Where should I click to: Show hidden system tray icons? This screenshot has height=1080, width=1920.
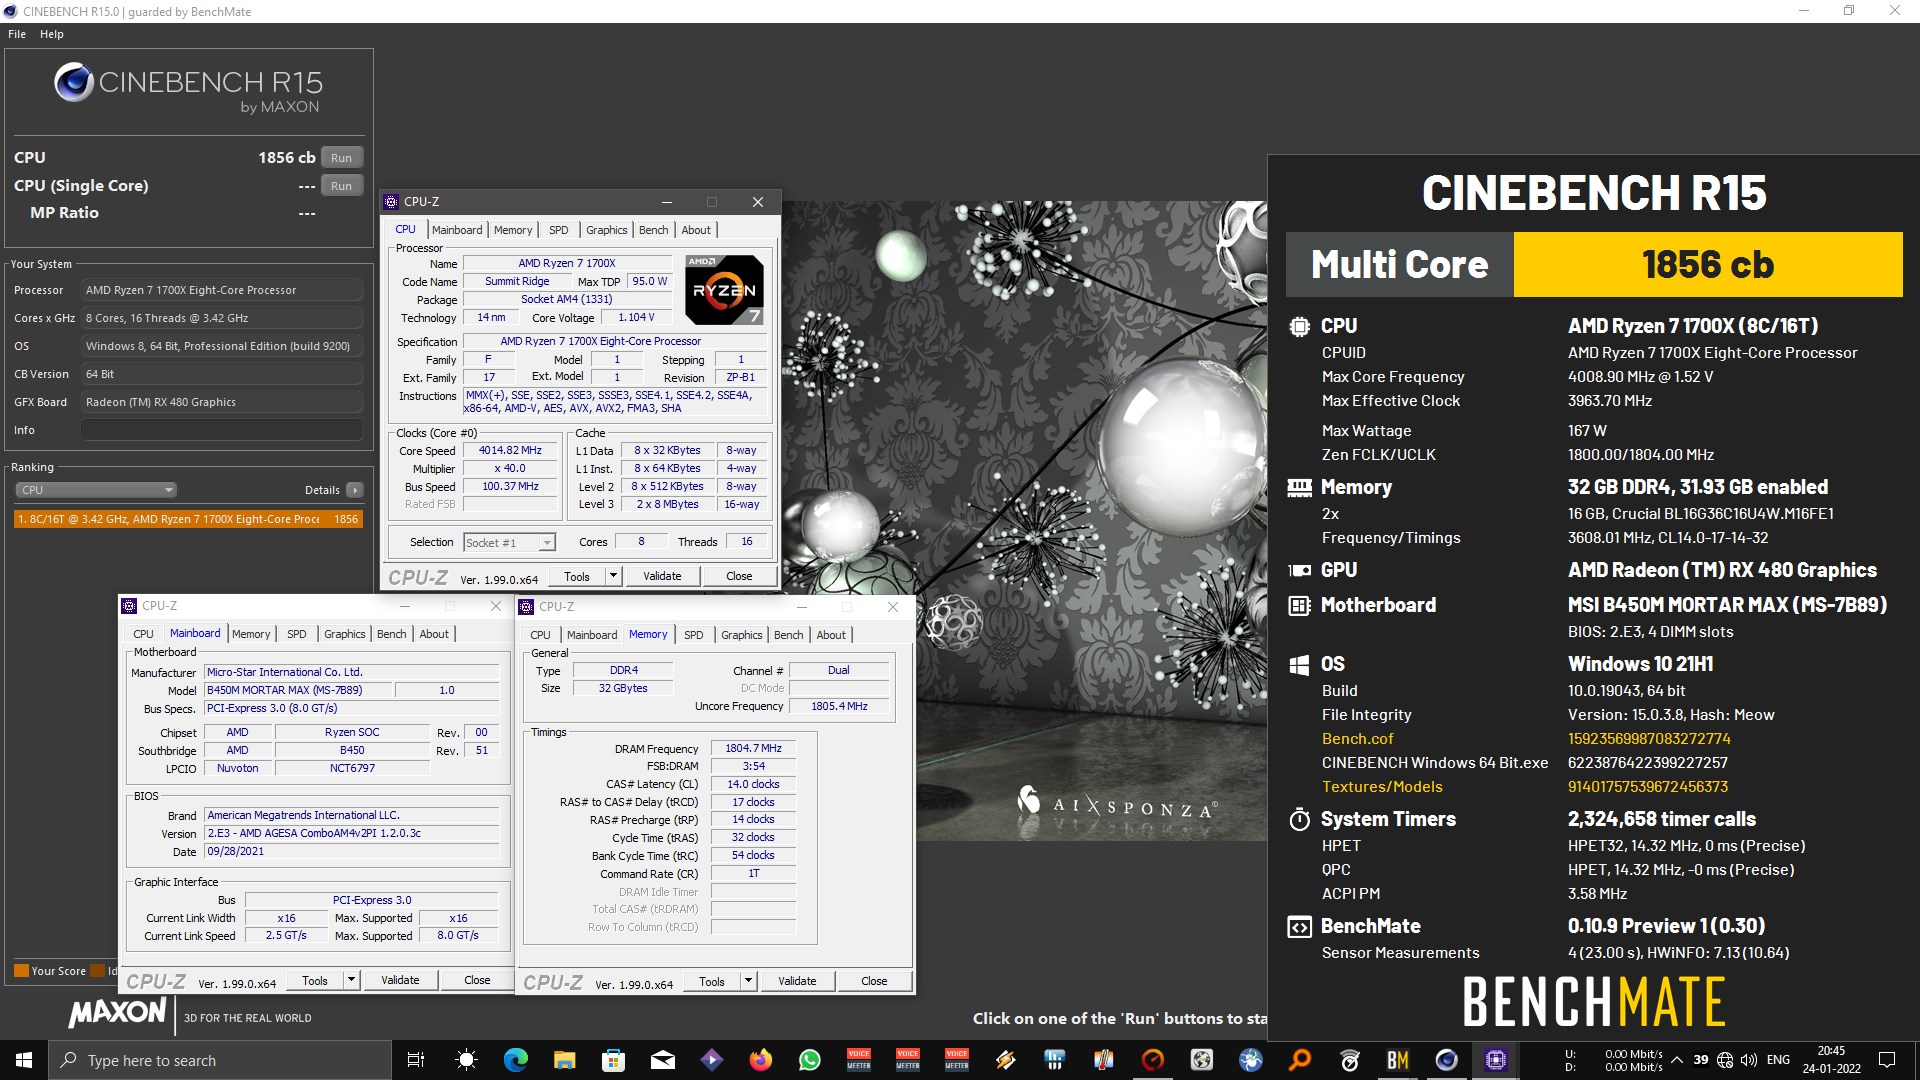(1676, 1060)
